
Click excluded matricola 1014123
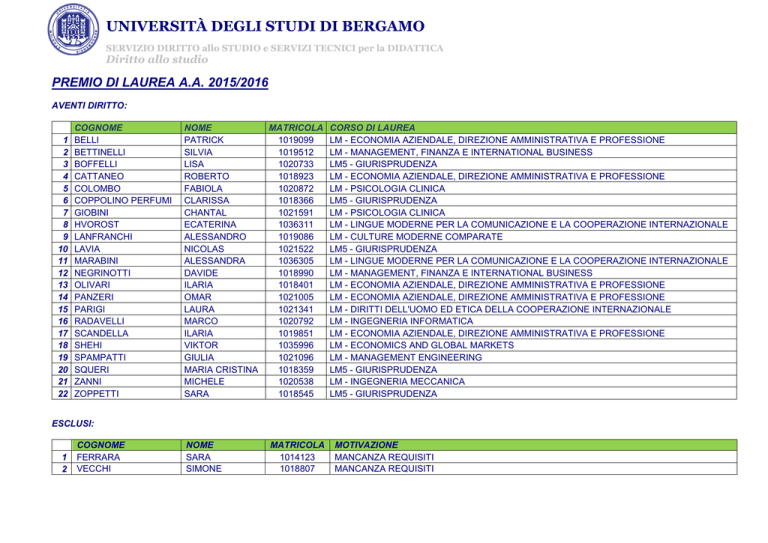coord(297,457)
